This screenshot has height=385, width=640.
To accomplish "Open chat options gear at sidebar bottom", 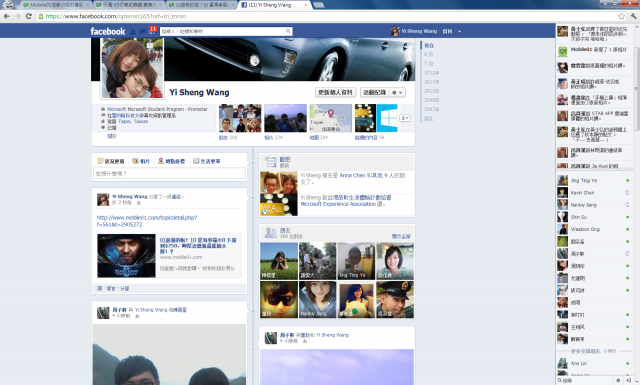I will [x=618, y=381].
